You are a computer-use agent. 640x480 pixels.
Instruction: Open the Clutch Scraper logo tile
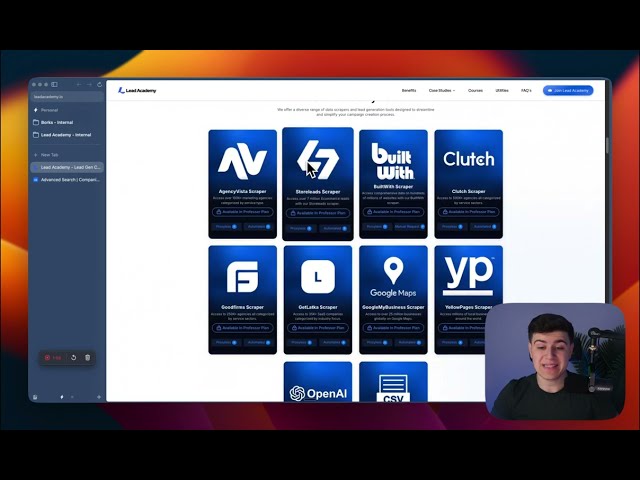coord(468,158)
